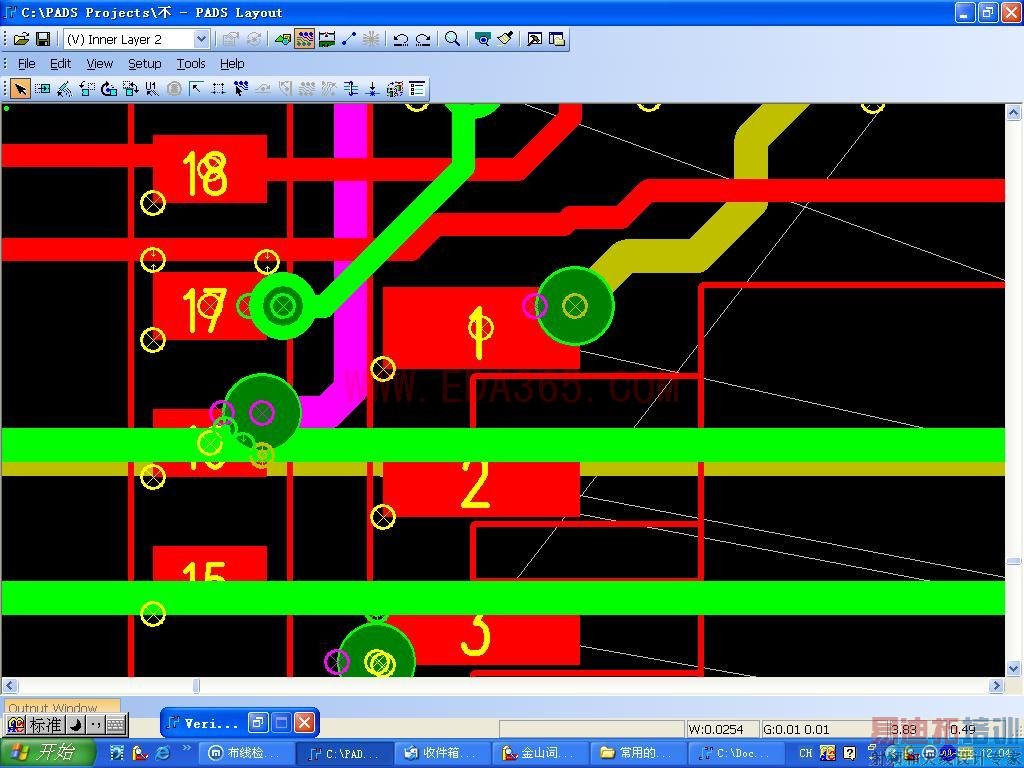
Task: Click the Dimensioning toolbar icon
Action: coord(327,39)
